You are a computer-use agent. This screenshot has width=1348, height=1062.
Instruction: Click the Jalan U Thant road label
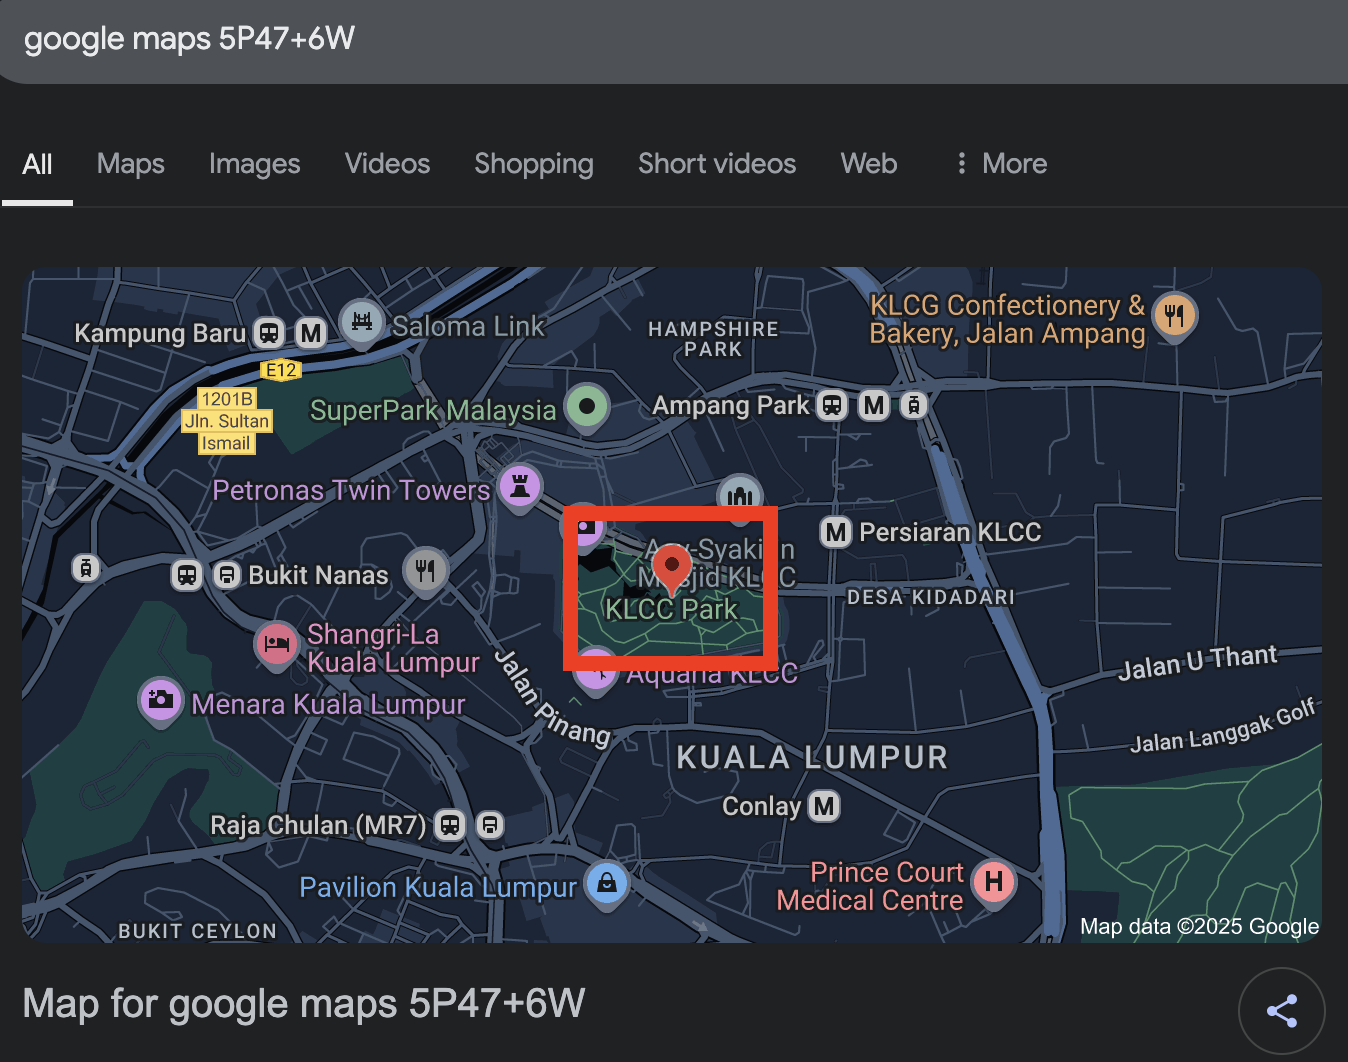click(1197, 662)
